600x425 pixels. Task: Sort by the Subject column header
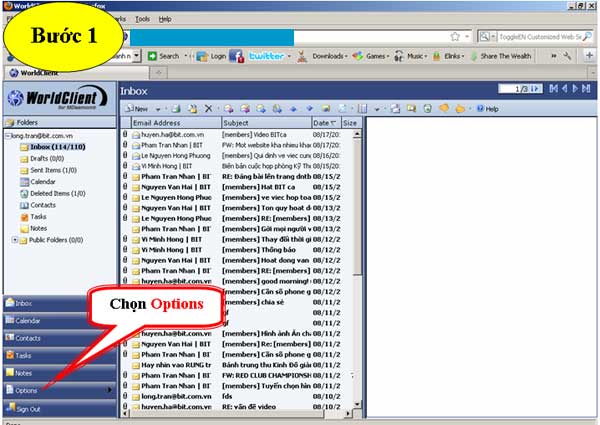(x=266, y=123)
